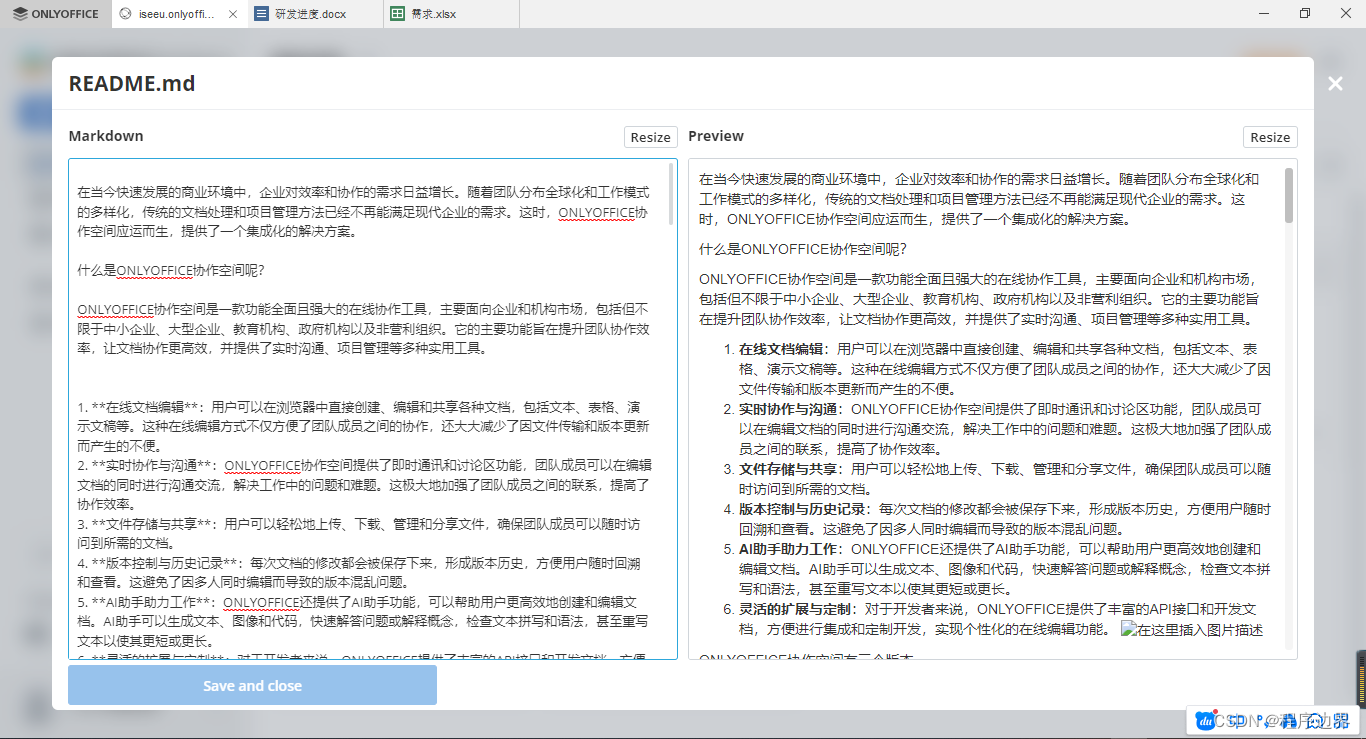Click the document icon on 研发进度.docx tab

click(262, 14)
